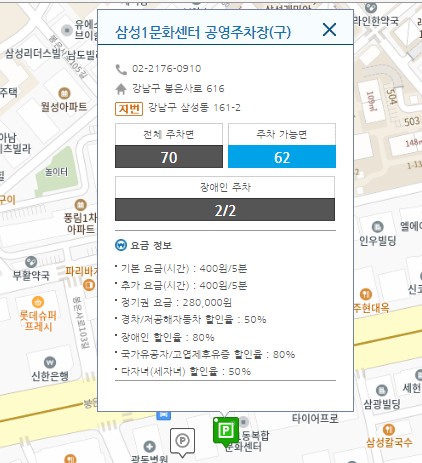The height and width of the screenshot is (463, 422).
Task: Select the green P parking marker
Action: pos(226,430)
